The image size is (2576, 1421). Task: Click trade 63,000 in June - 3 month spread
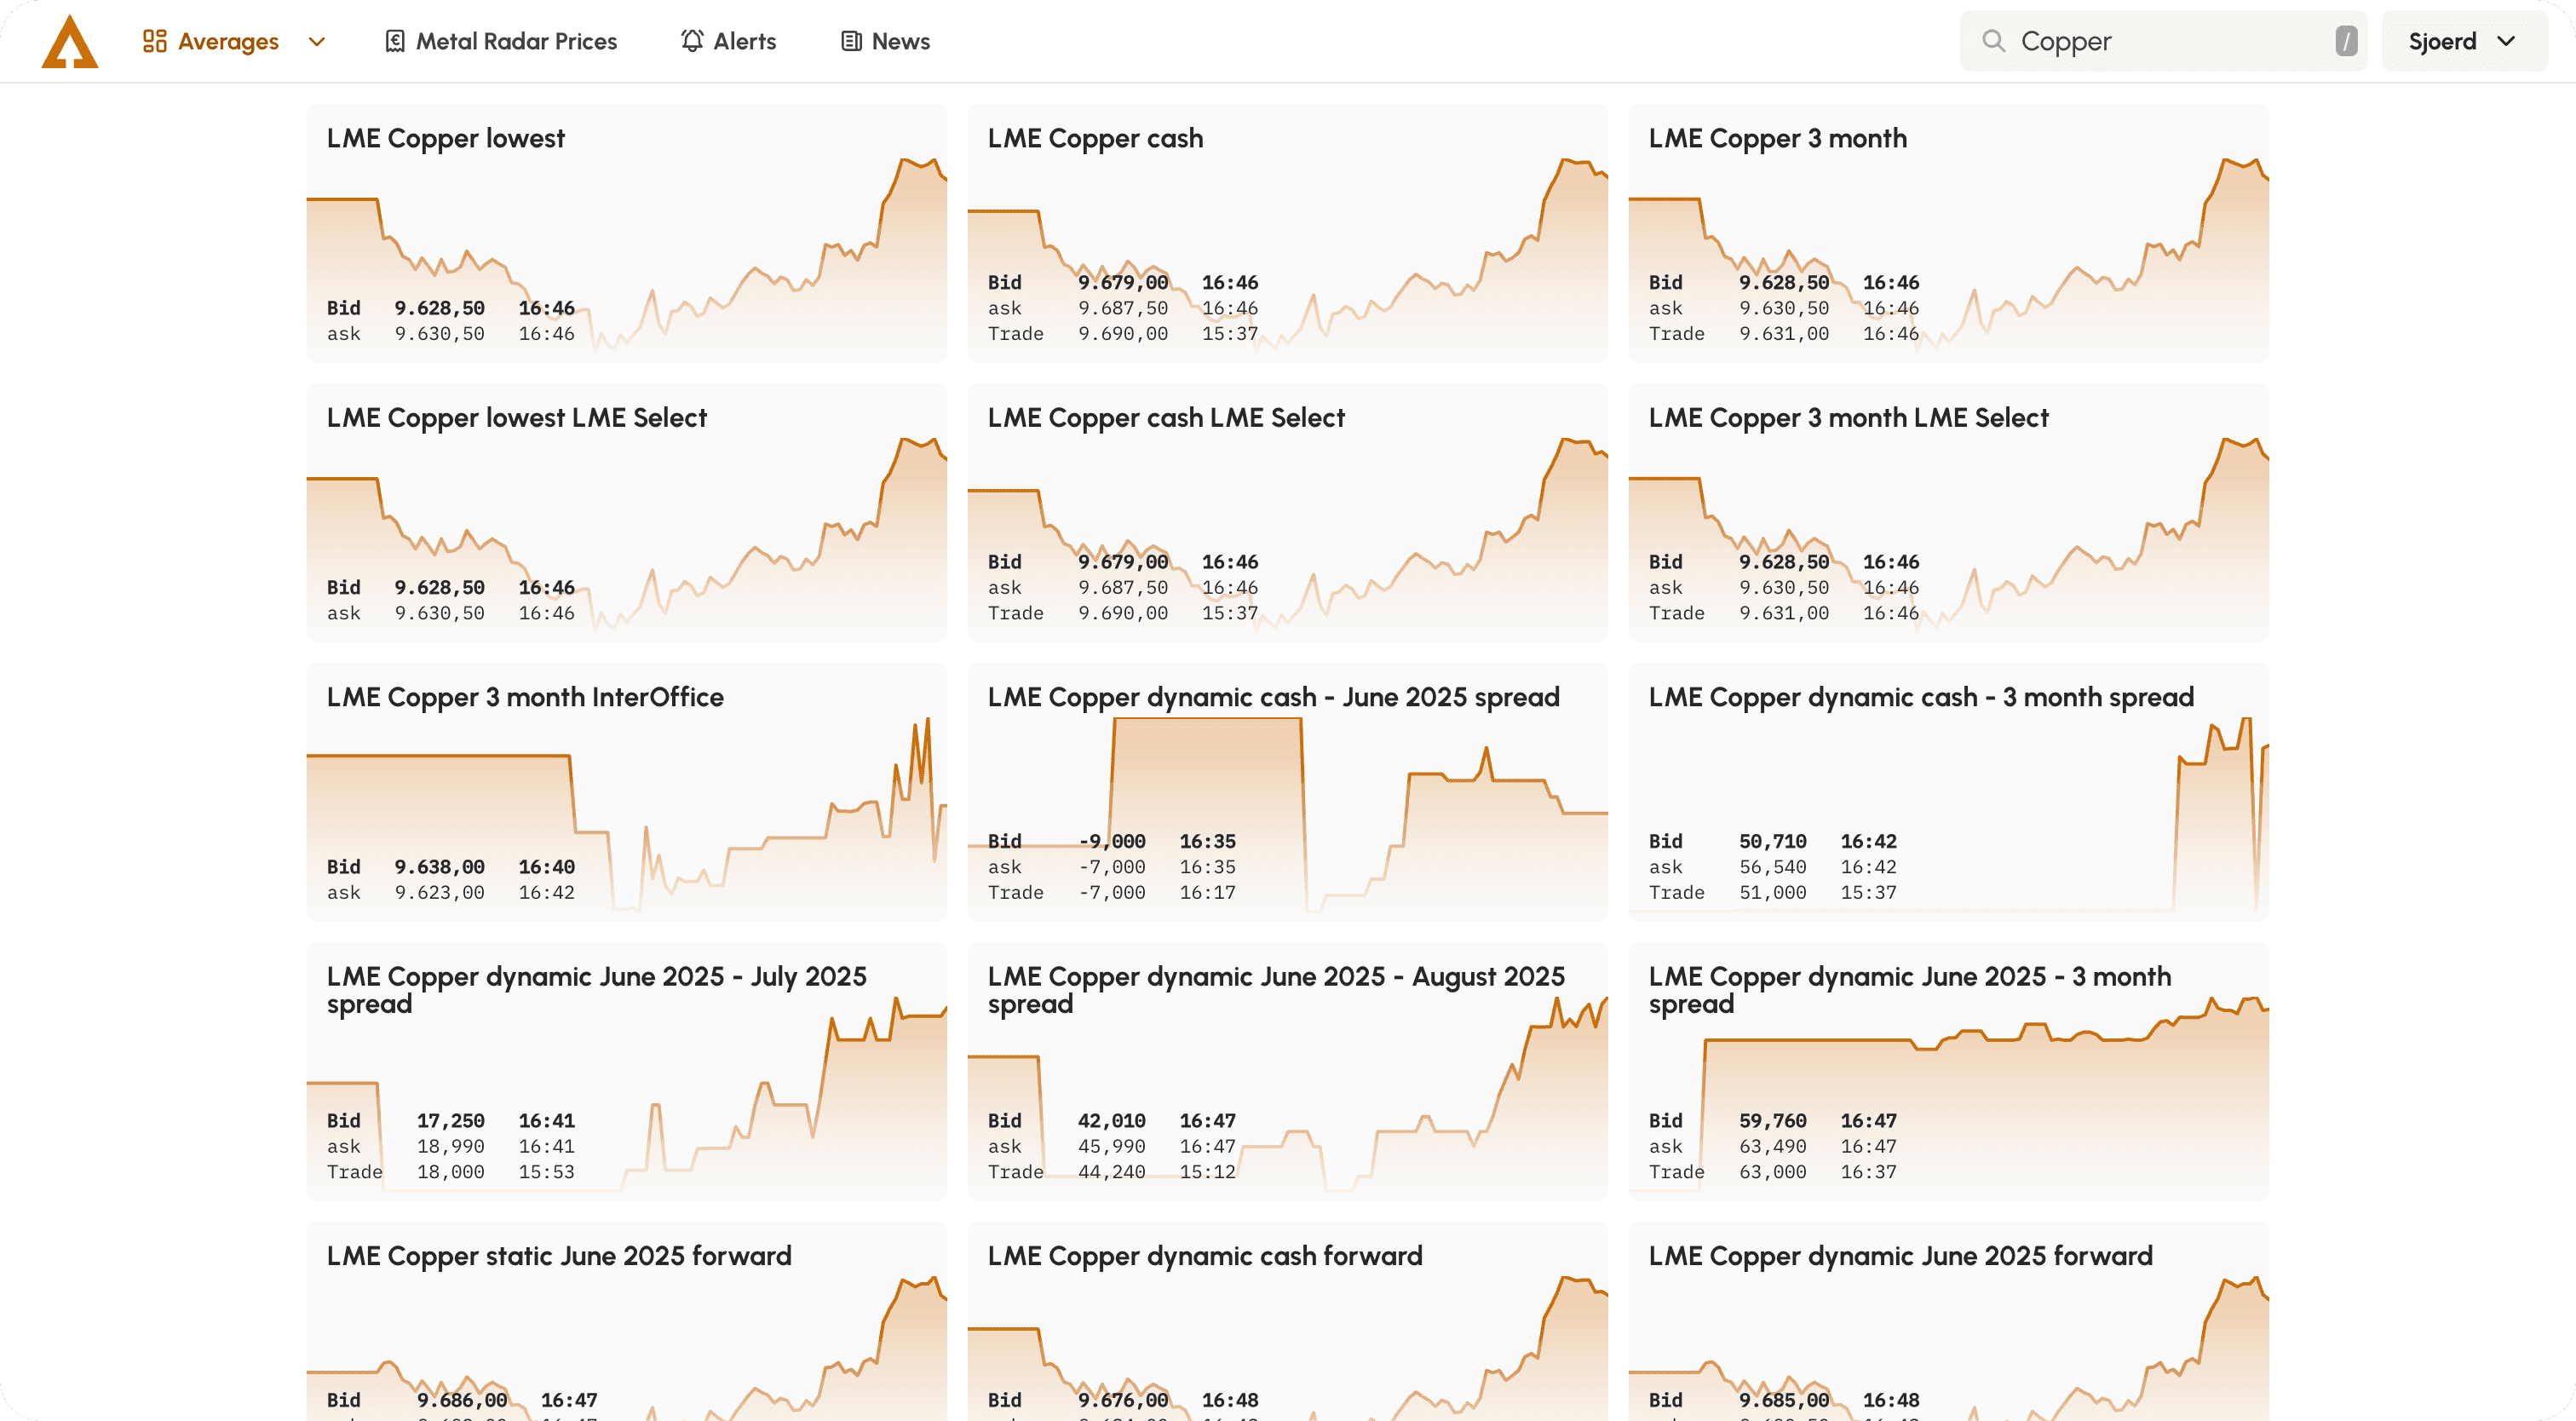tap(1773, 1172)
